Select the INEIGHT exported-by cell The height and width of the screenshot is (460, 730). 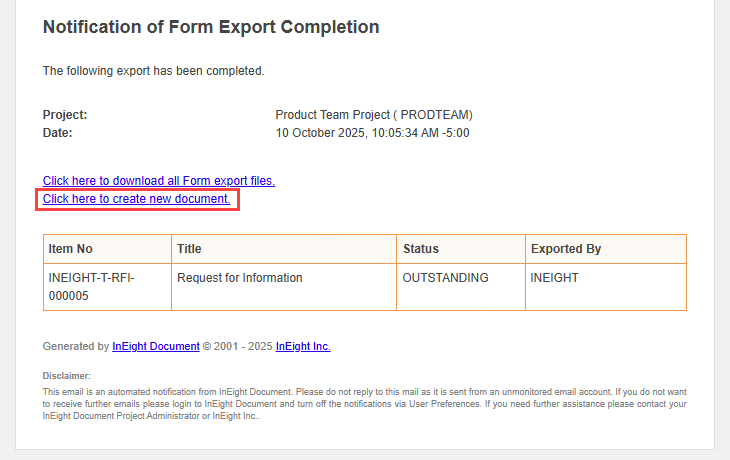click(554, 278)
